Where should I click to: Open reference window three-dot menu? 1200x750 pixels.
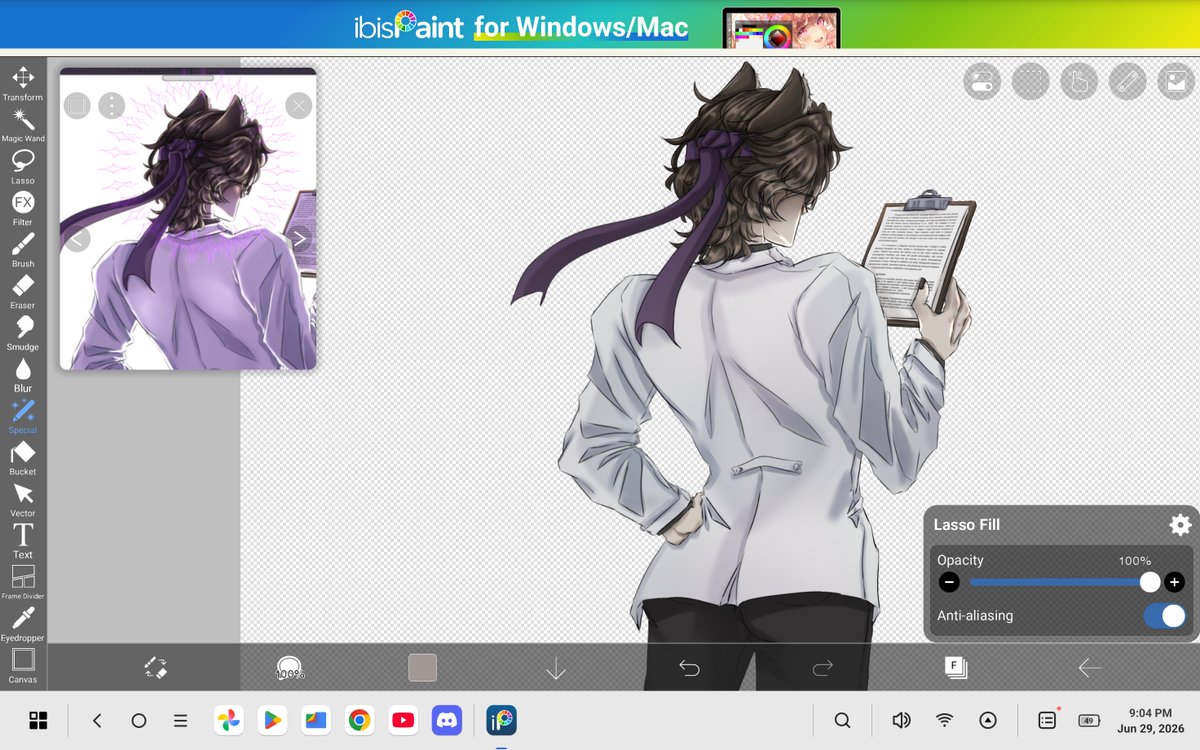(x=112, y=106)
